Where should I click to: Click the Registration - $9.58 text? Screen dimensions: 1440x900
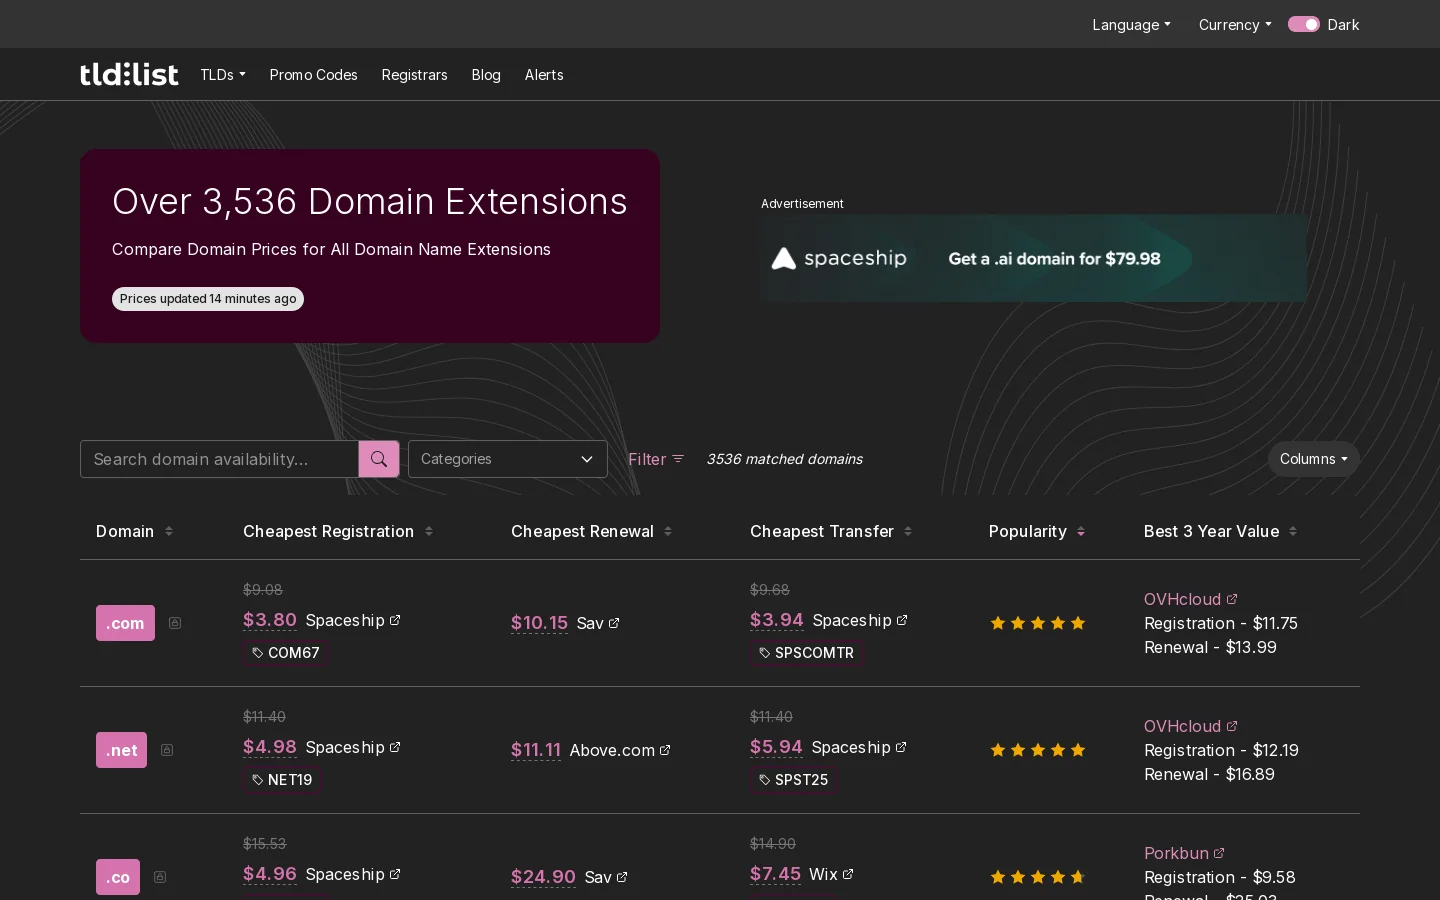[1220, 877]
